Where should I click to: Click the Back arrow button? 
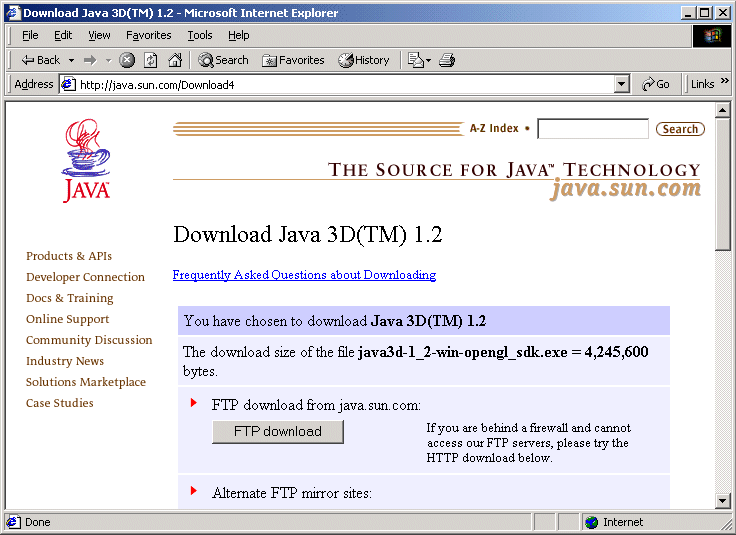(40, 60)
